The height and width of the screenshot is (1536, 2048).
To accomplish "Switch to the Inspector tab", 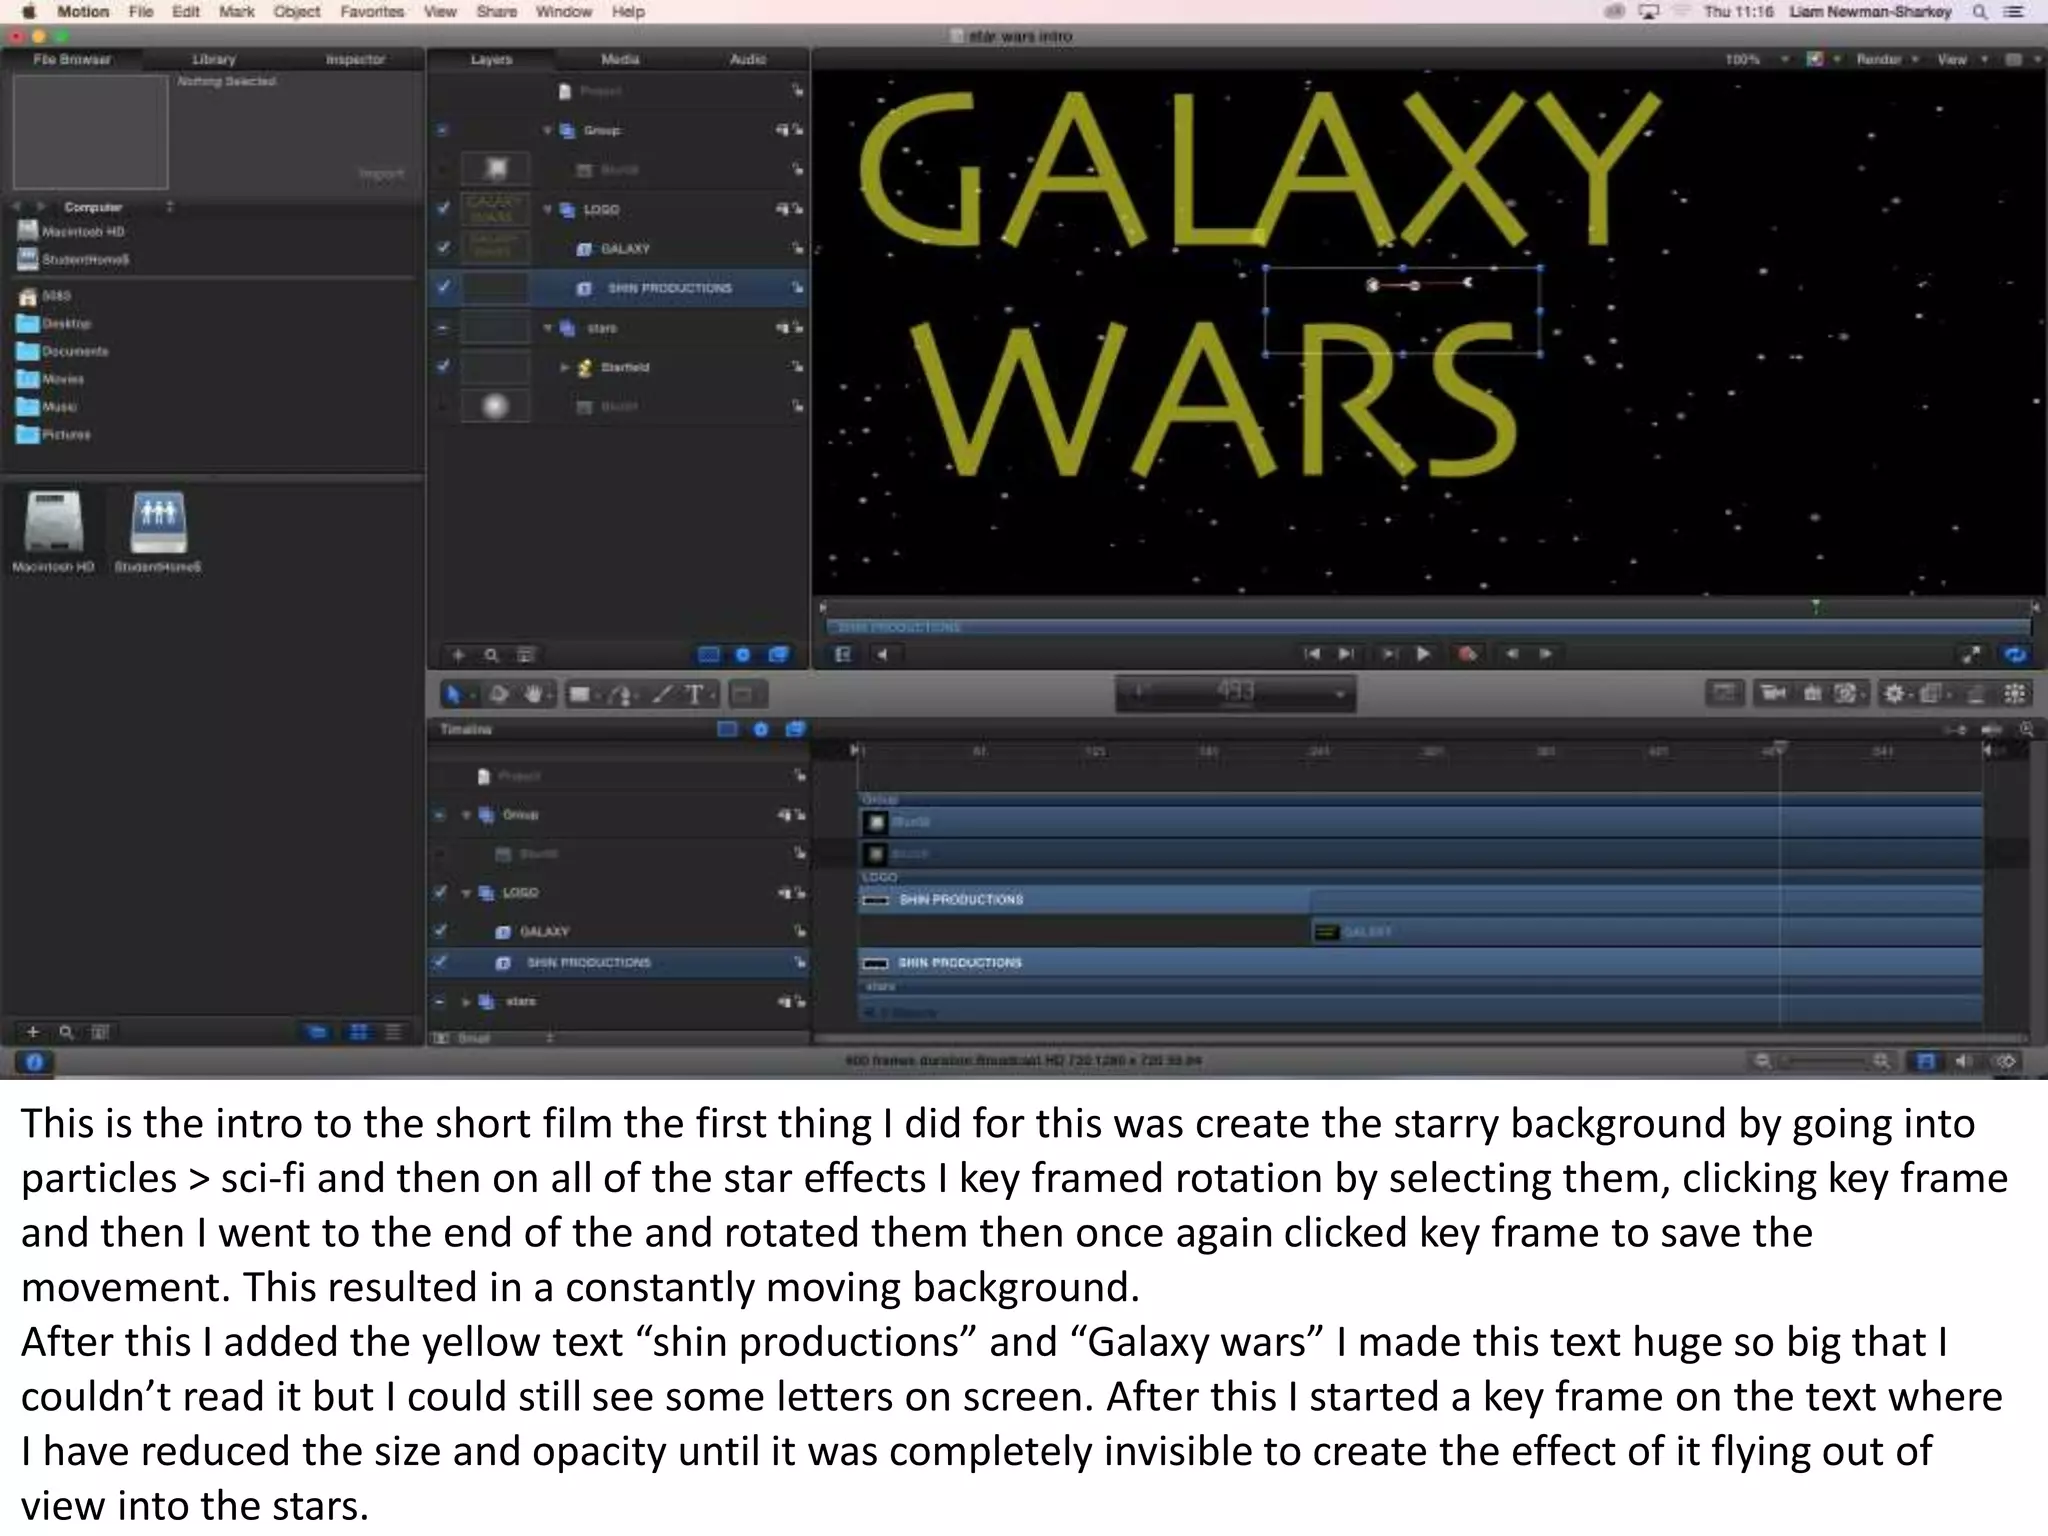I will (x=355, y=60).
